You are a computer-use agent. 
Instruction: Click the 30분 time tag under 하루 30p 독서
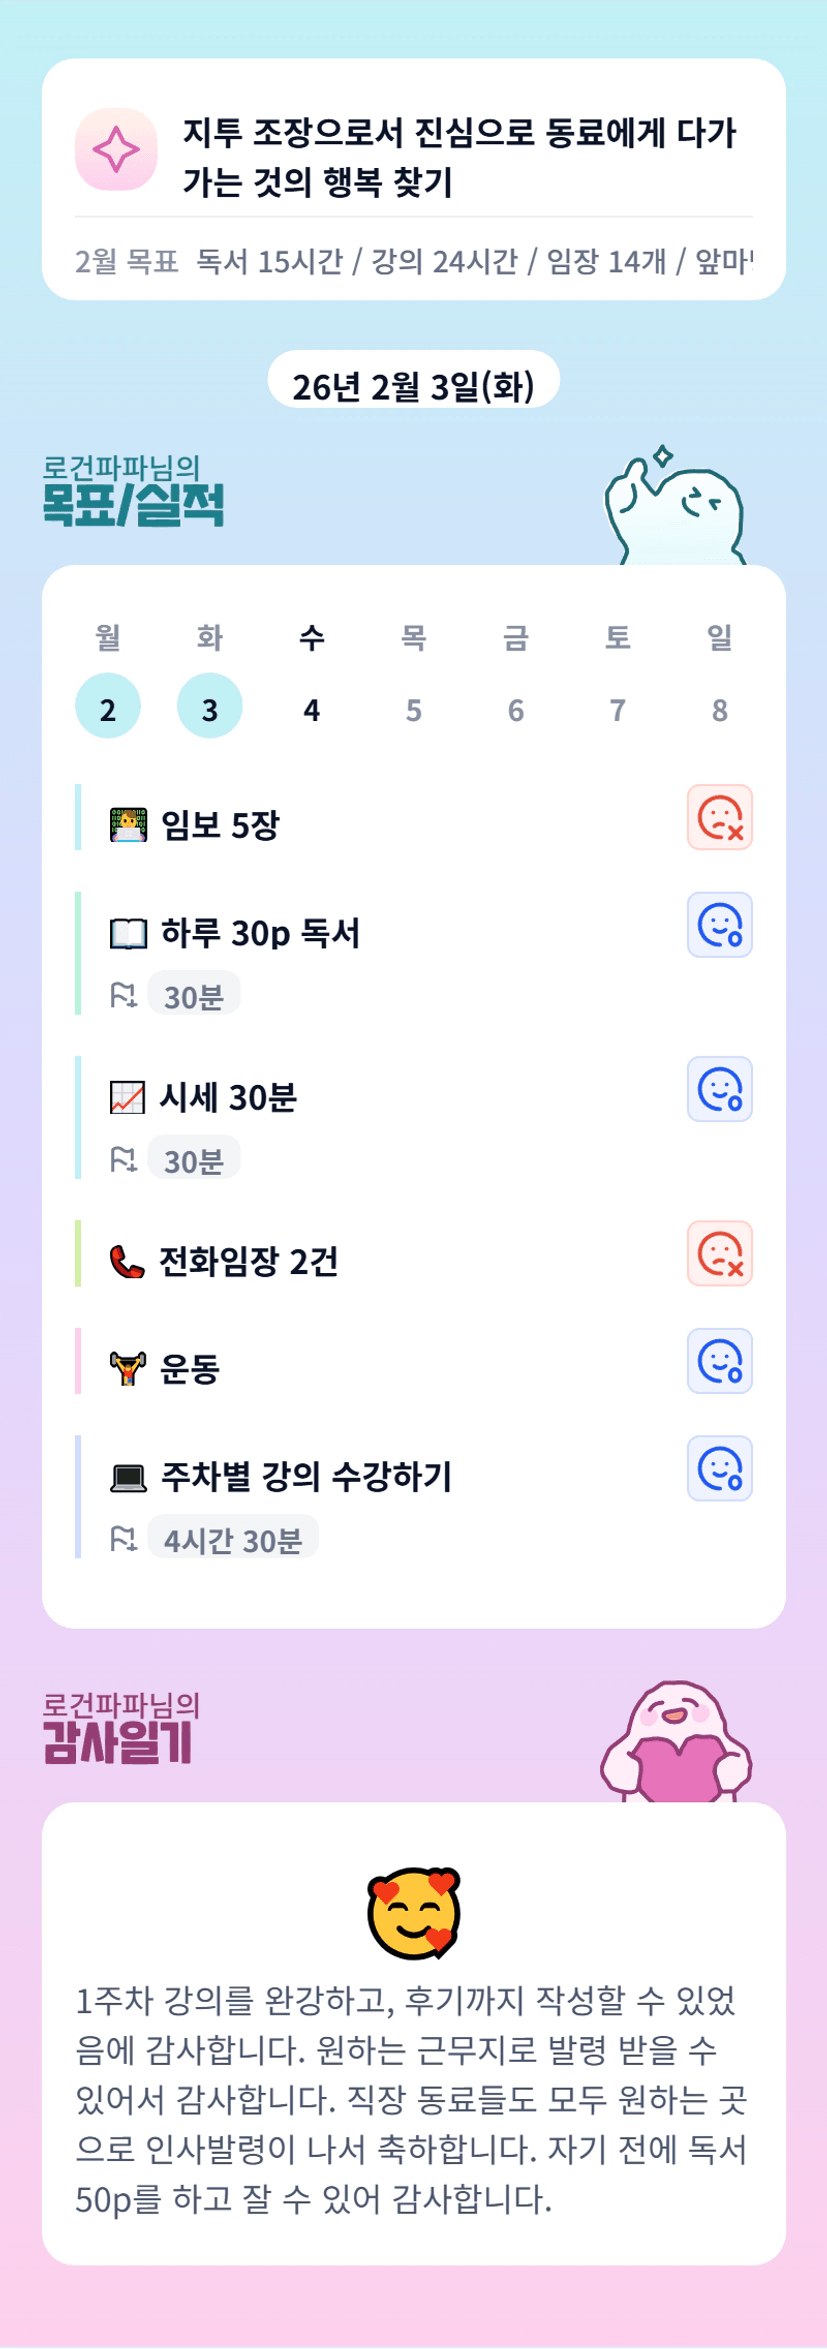click(x=194, y=995)
